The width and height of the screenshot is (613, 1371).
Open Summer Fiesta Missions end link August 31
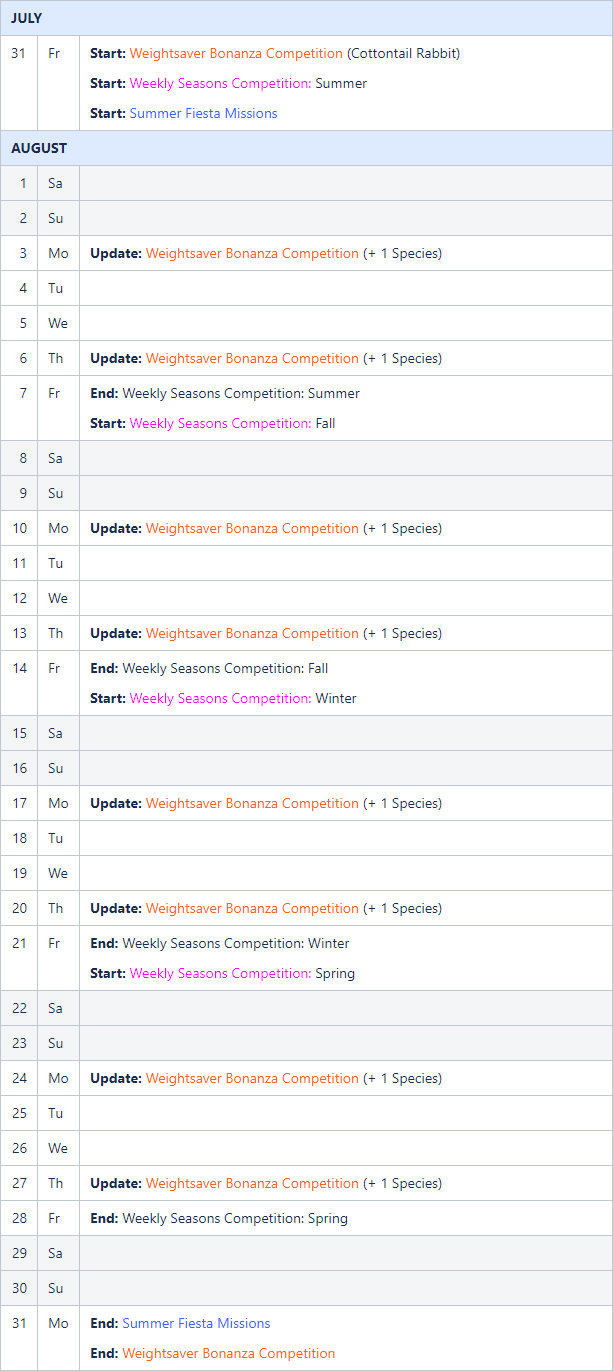click(x=196, y=1323)
